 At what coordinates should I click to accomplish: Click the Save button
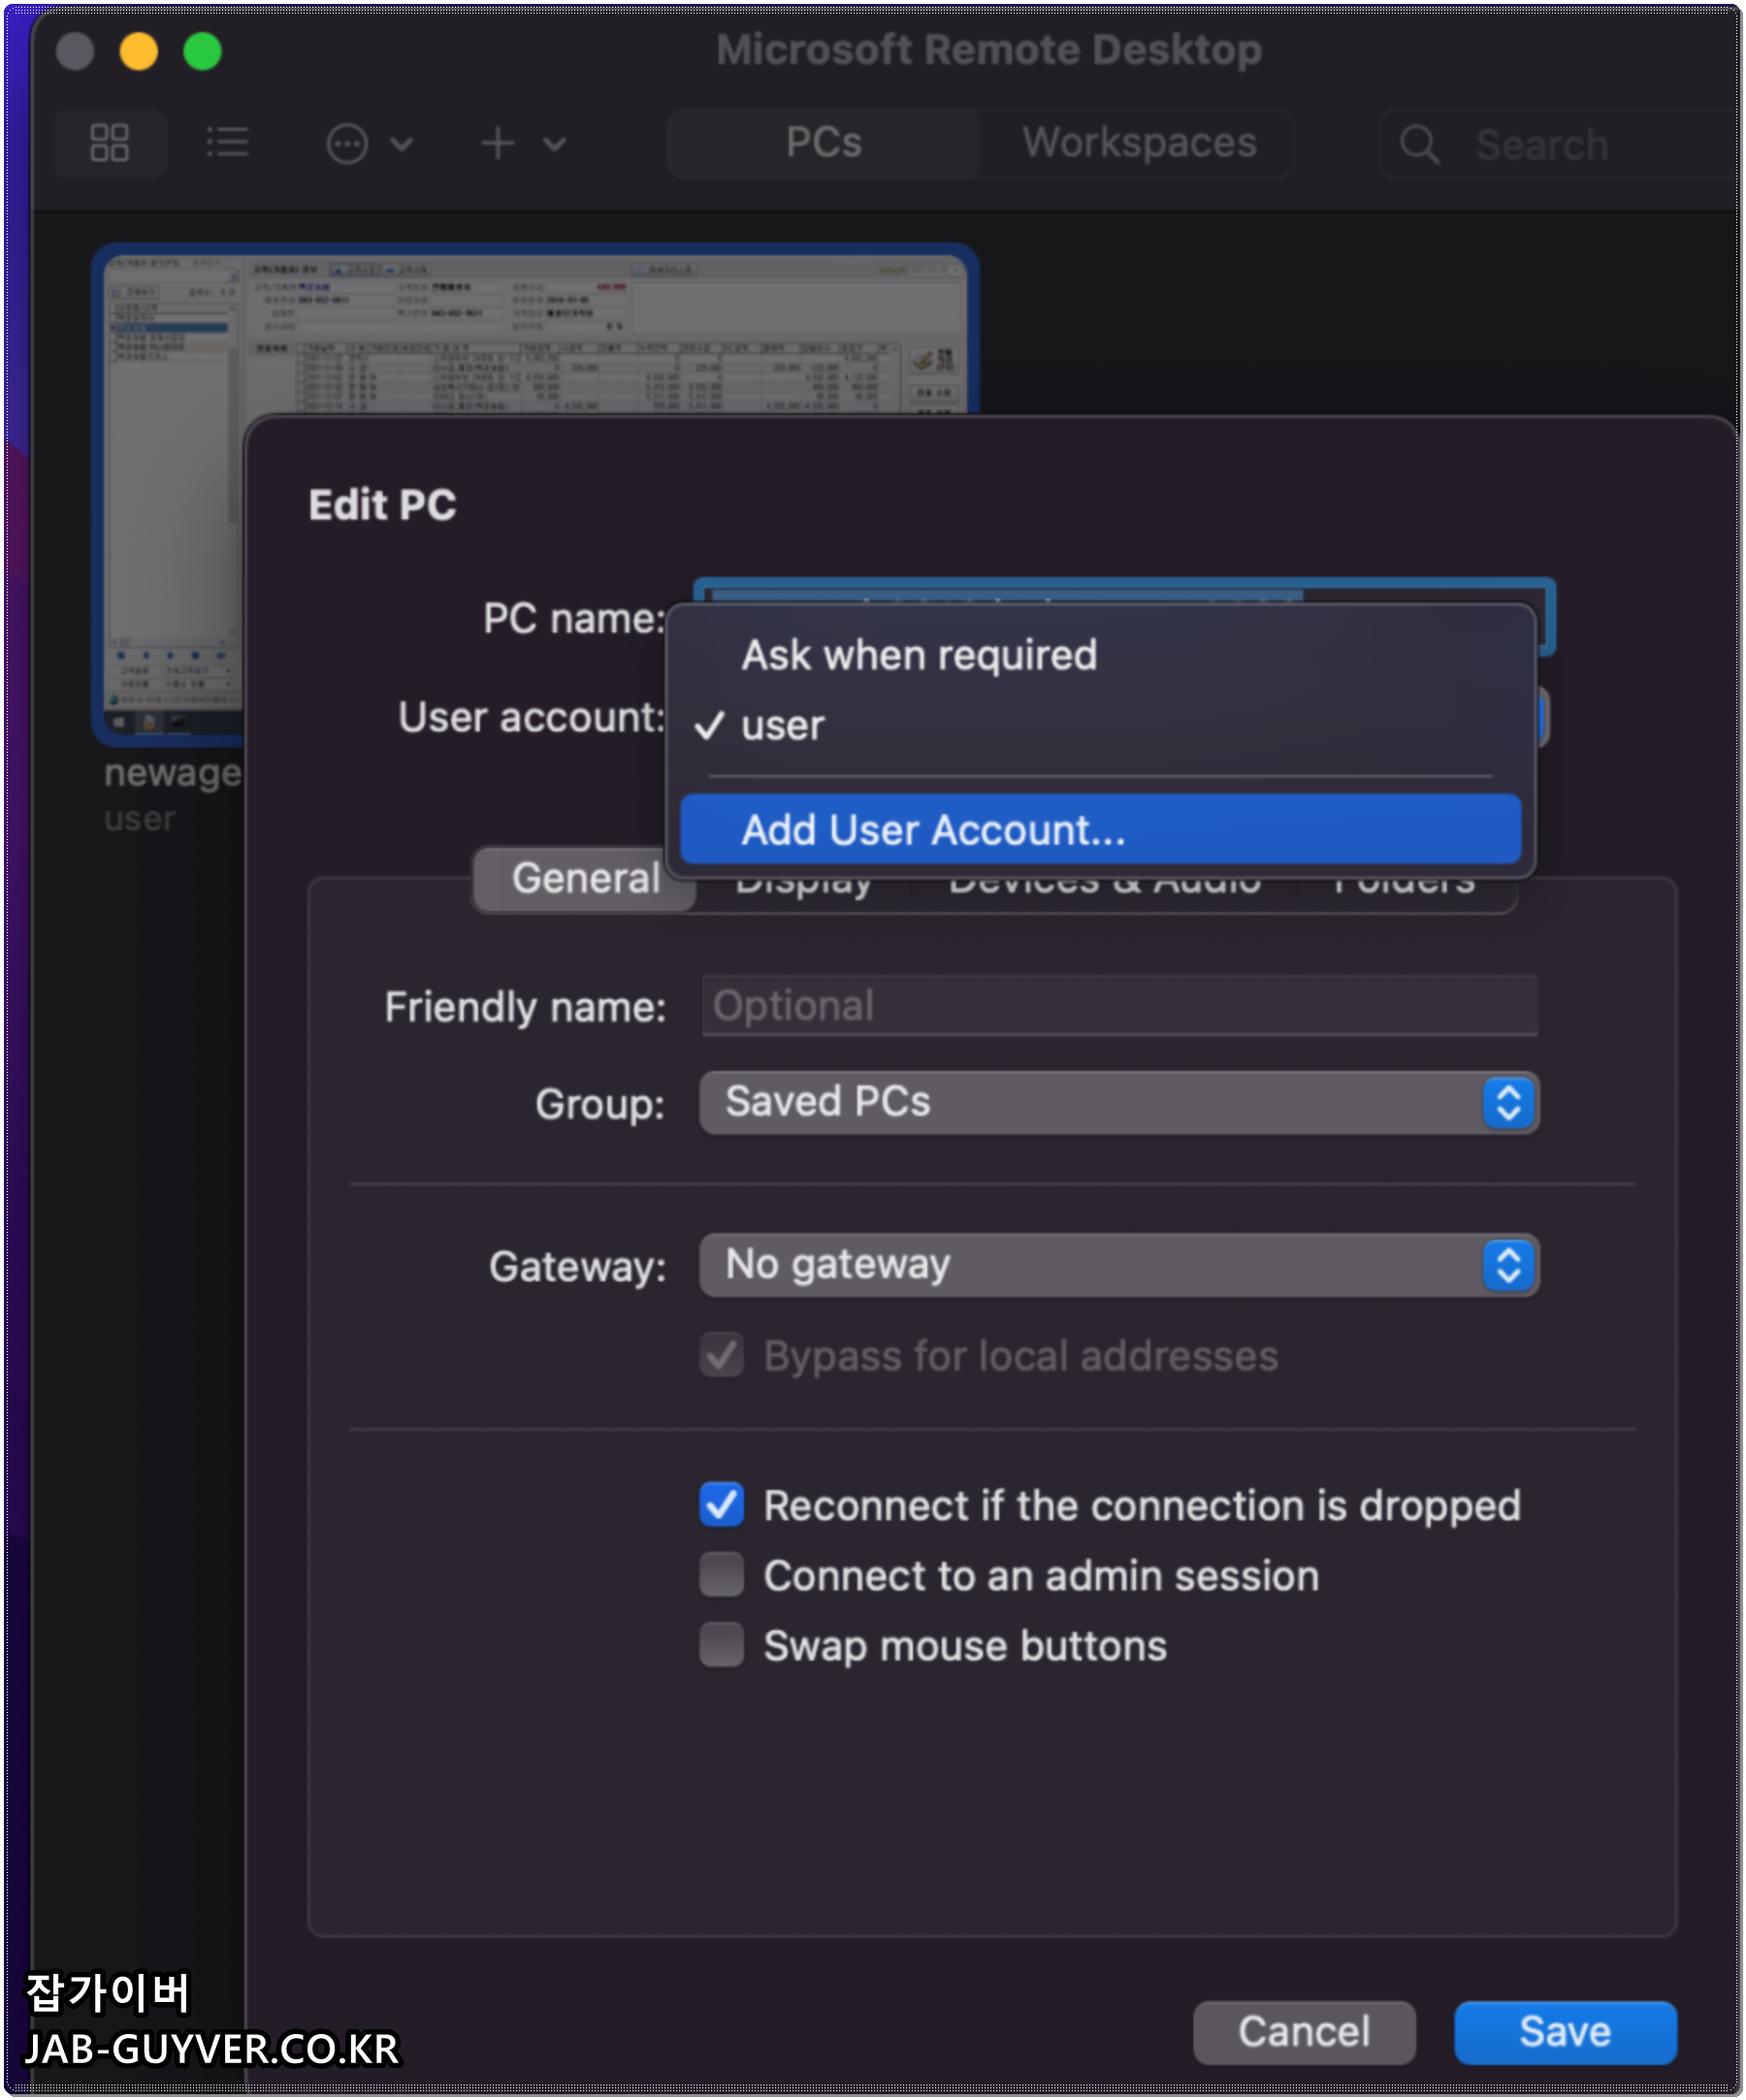click(1565, 2033)
